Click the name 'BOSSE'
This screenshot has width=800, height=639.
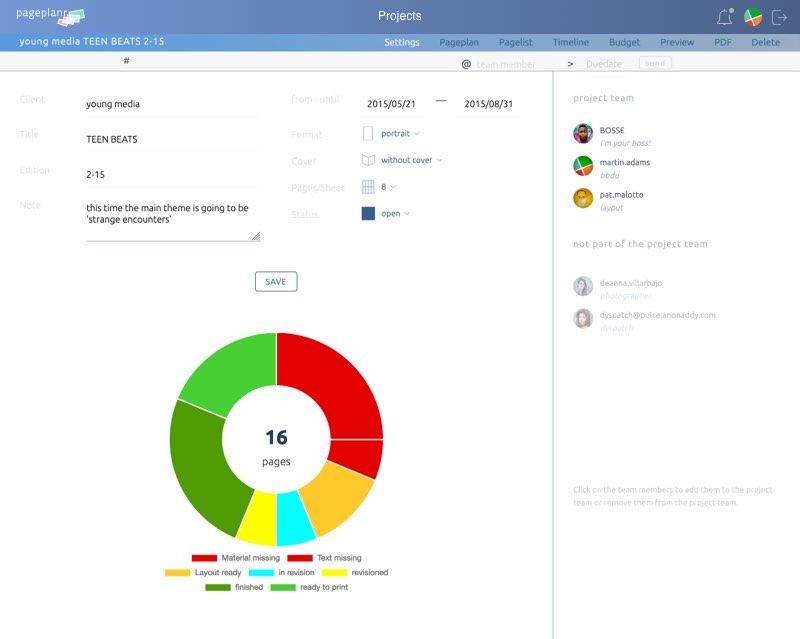coord(612,131)
